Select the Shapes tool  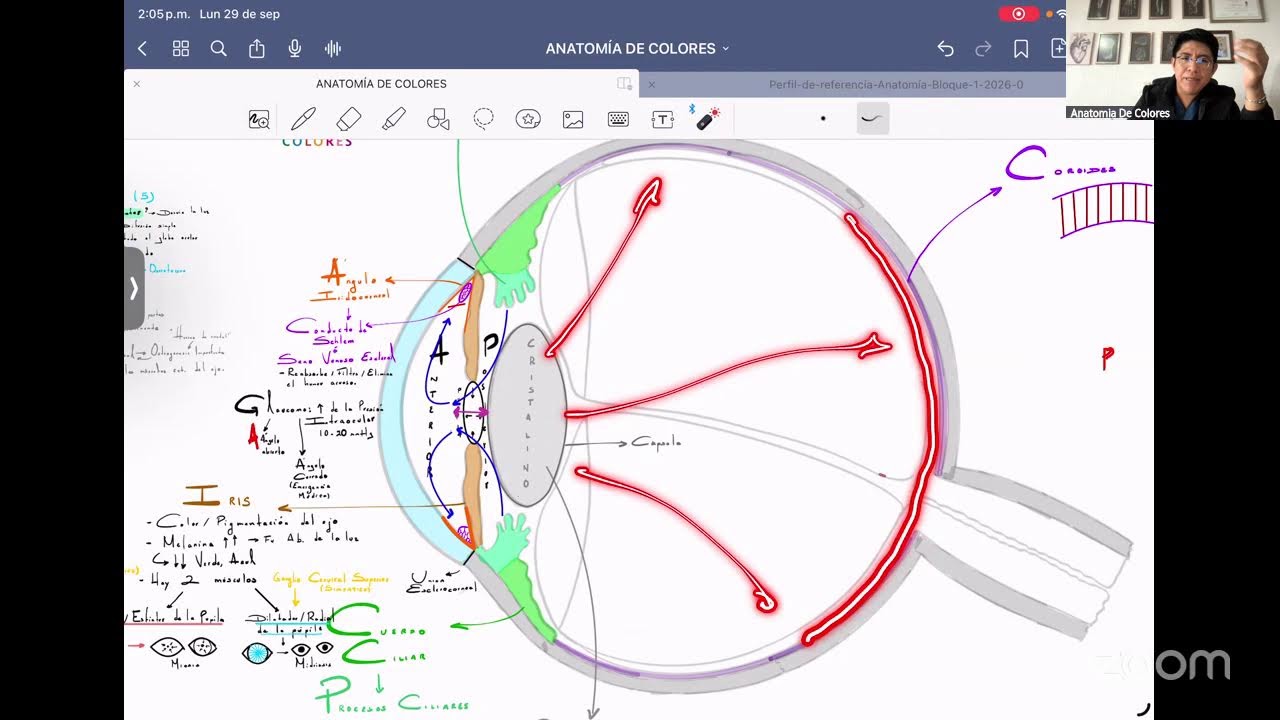click(x=438, y=120)
